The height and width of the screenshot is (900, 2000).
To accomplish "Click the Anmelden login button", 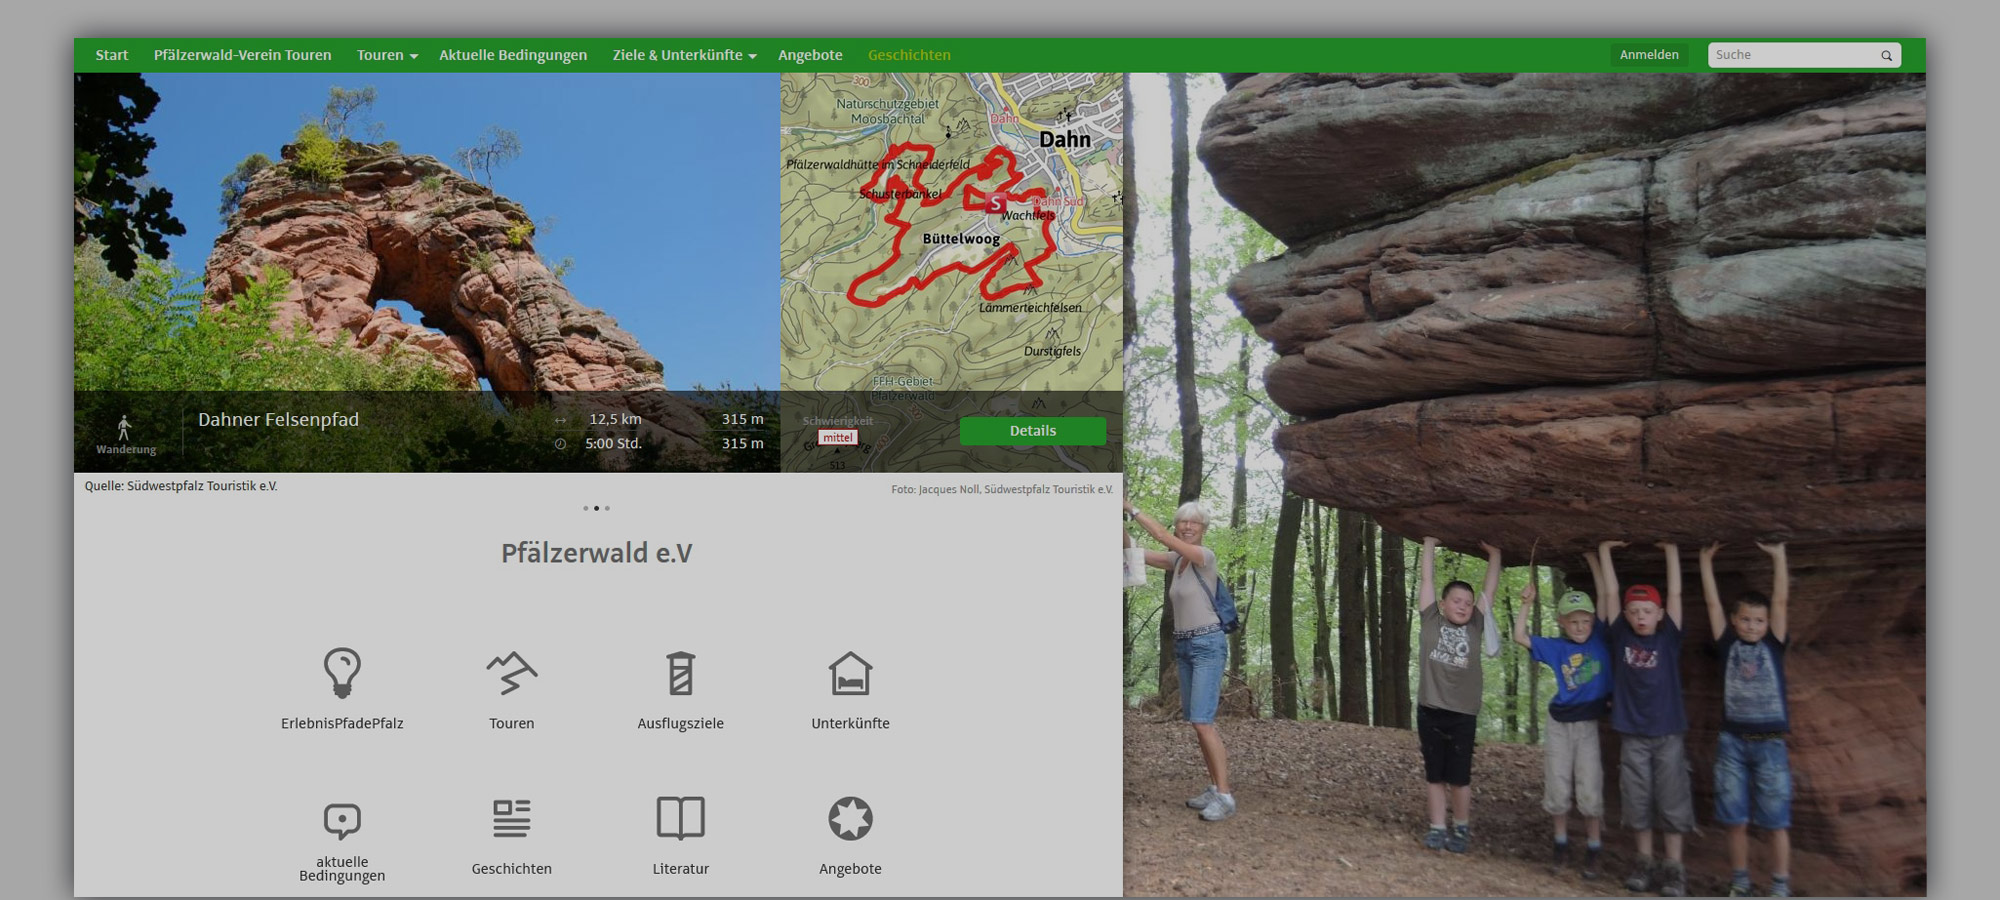I will tap(1649, 55).
